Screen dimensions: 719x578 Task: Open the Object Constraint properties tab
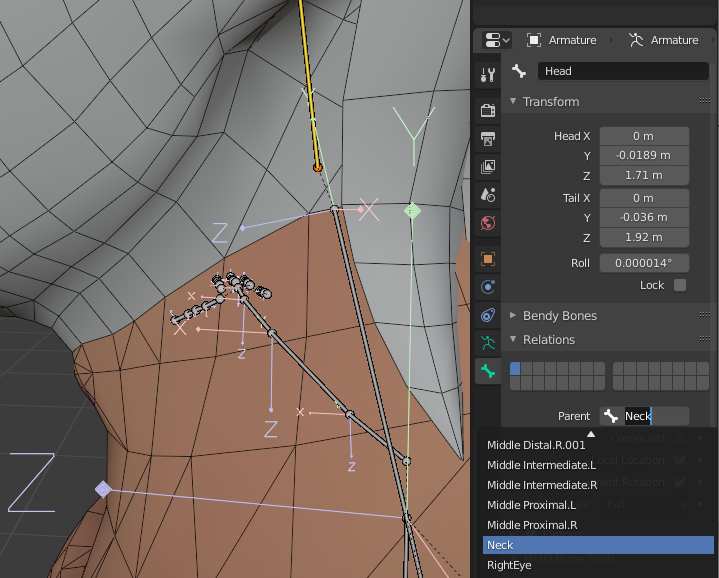click(x=488, y=316)
